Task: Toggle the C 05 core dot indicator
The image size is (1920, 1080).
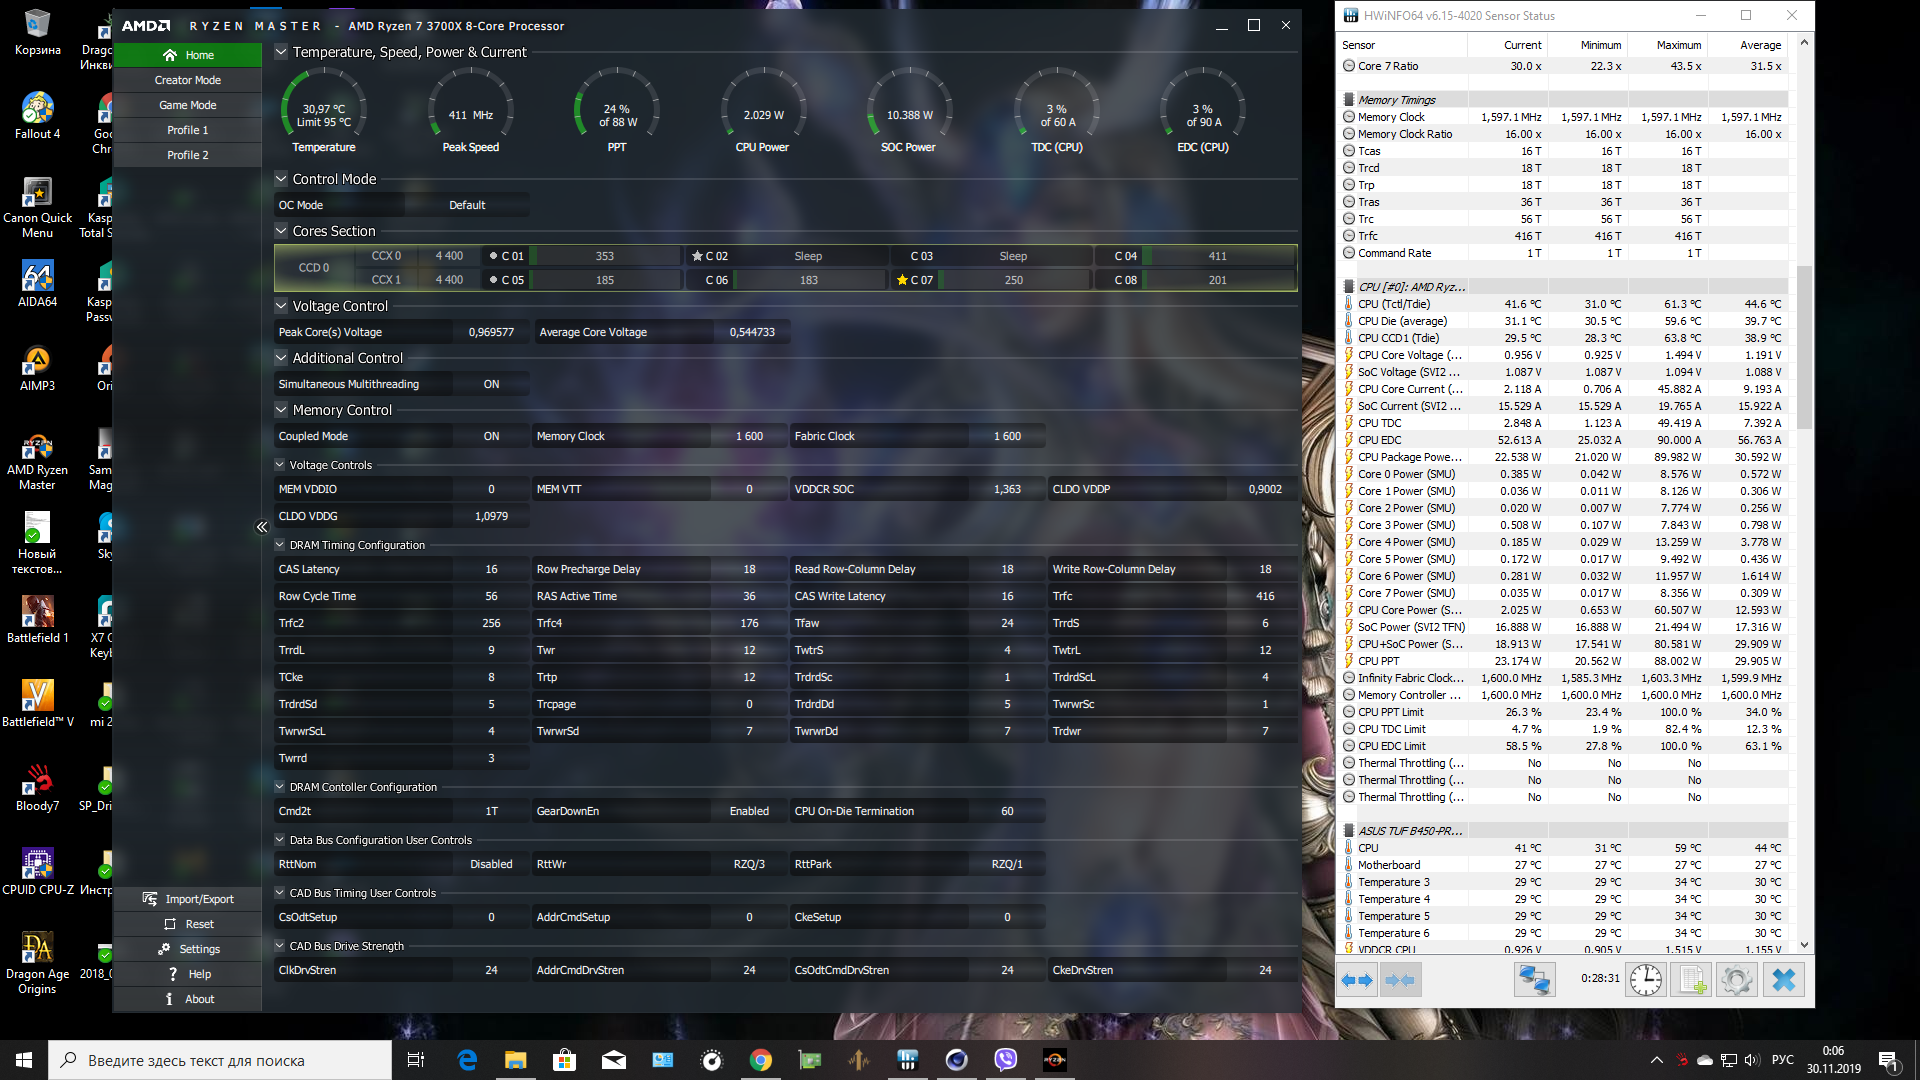Action: click(493, 280)
